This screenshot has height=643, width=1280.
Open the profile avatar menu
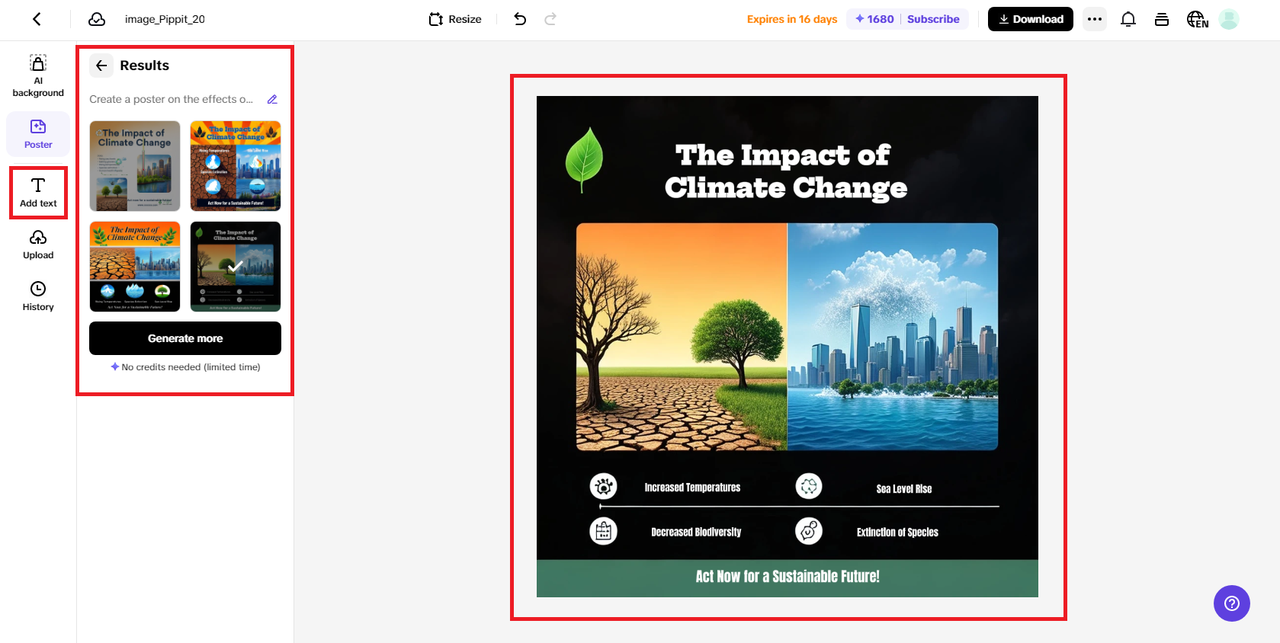click(x=1228, y=18)
